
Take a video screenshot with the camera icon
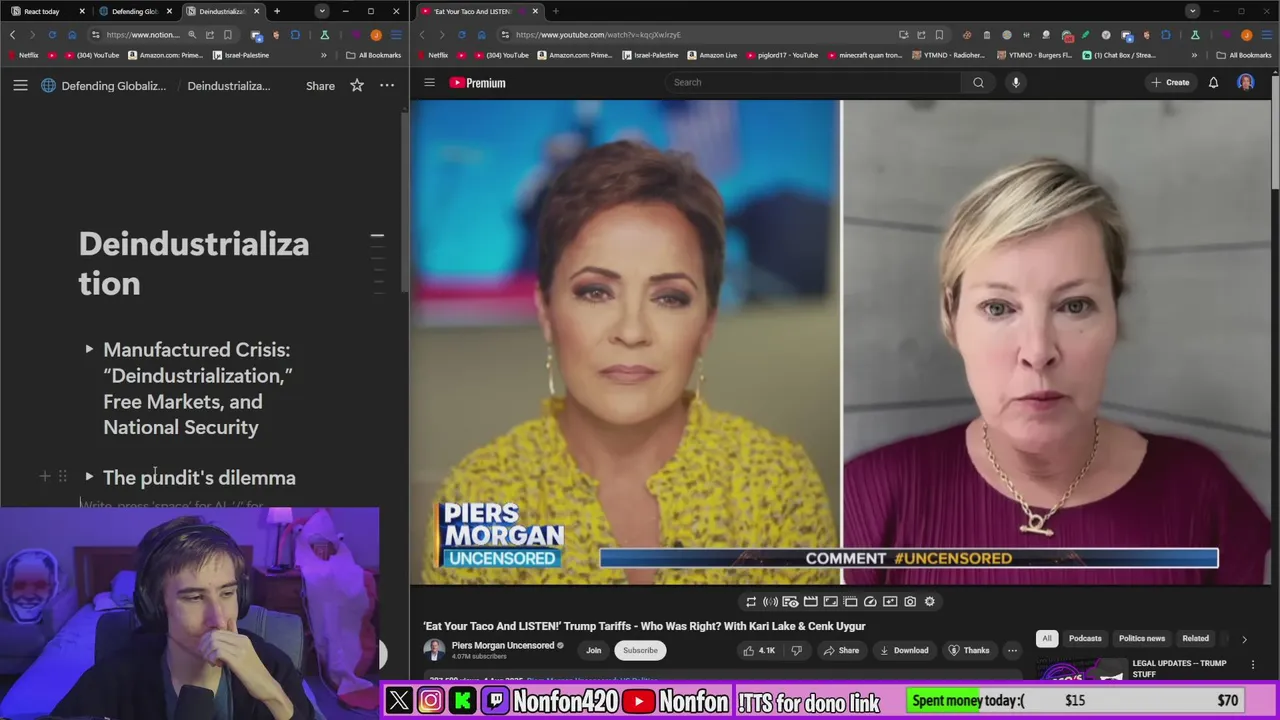pos(910,601)
